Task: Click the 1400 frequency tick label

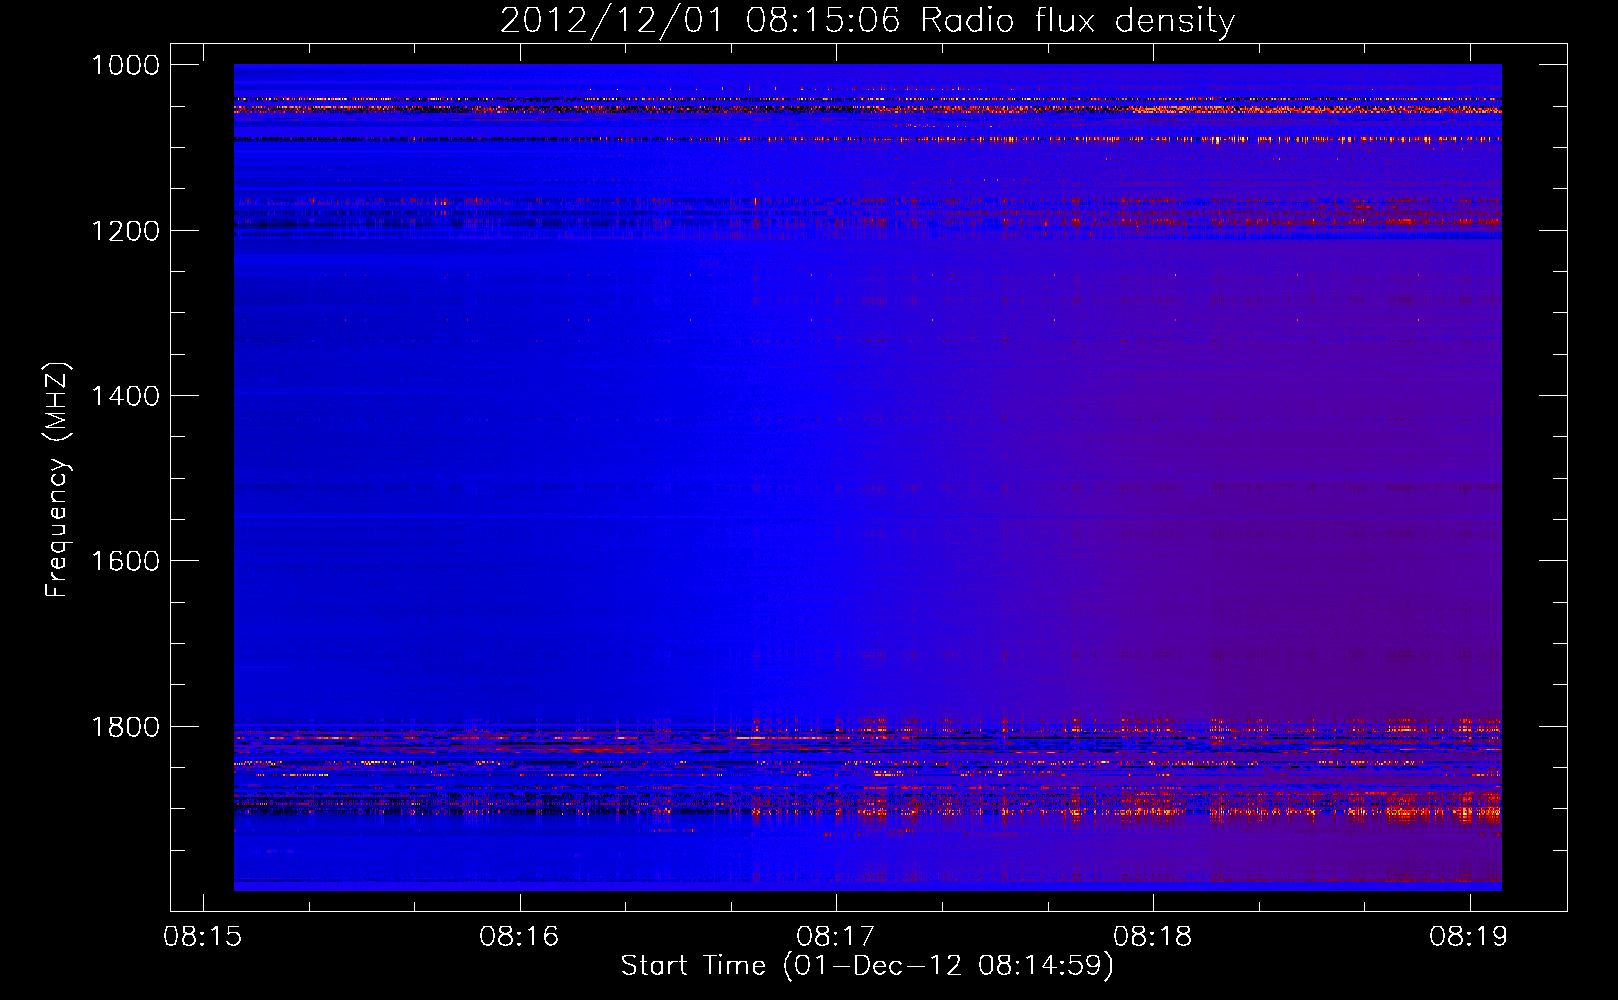Action: (125, 396)
